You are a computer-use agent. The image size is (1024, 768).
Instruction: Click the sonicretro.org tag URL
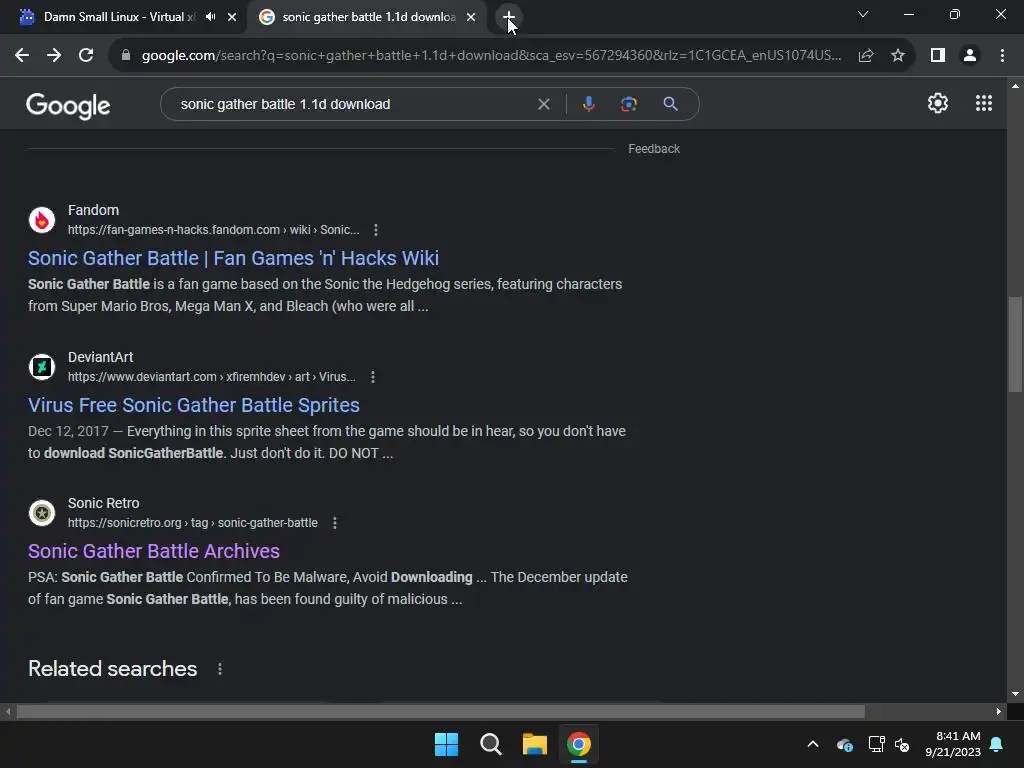[x=193, y=523]
